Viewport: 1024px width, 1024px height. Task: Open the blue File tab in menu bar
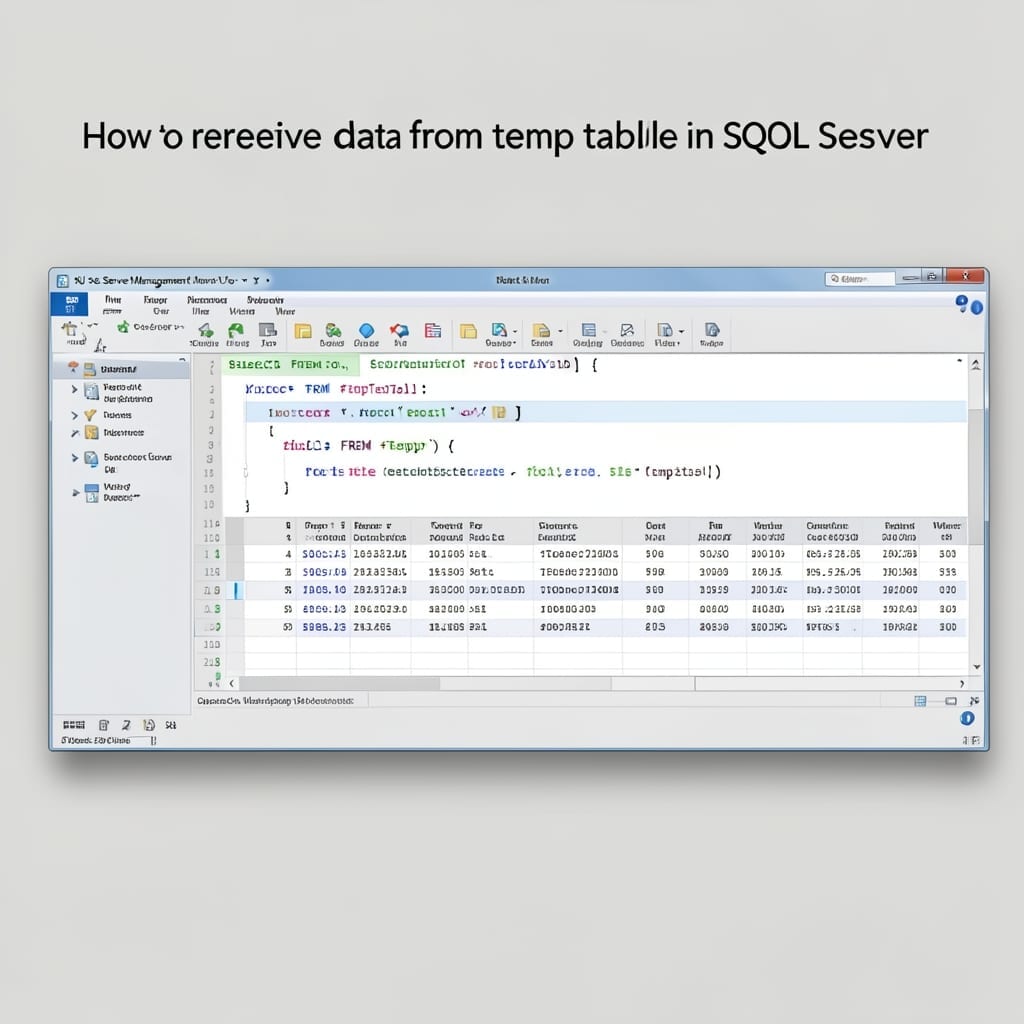pyautogui.click(x=70, y=304)
